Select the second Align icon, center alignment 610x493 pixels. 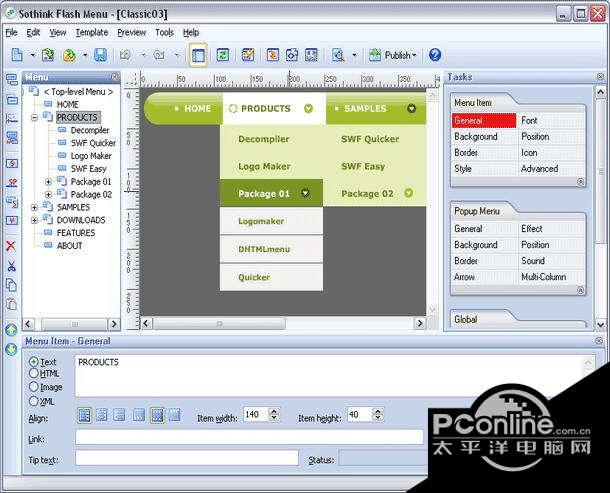(102, 415)
